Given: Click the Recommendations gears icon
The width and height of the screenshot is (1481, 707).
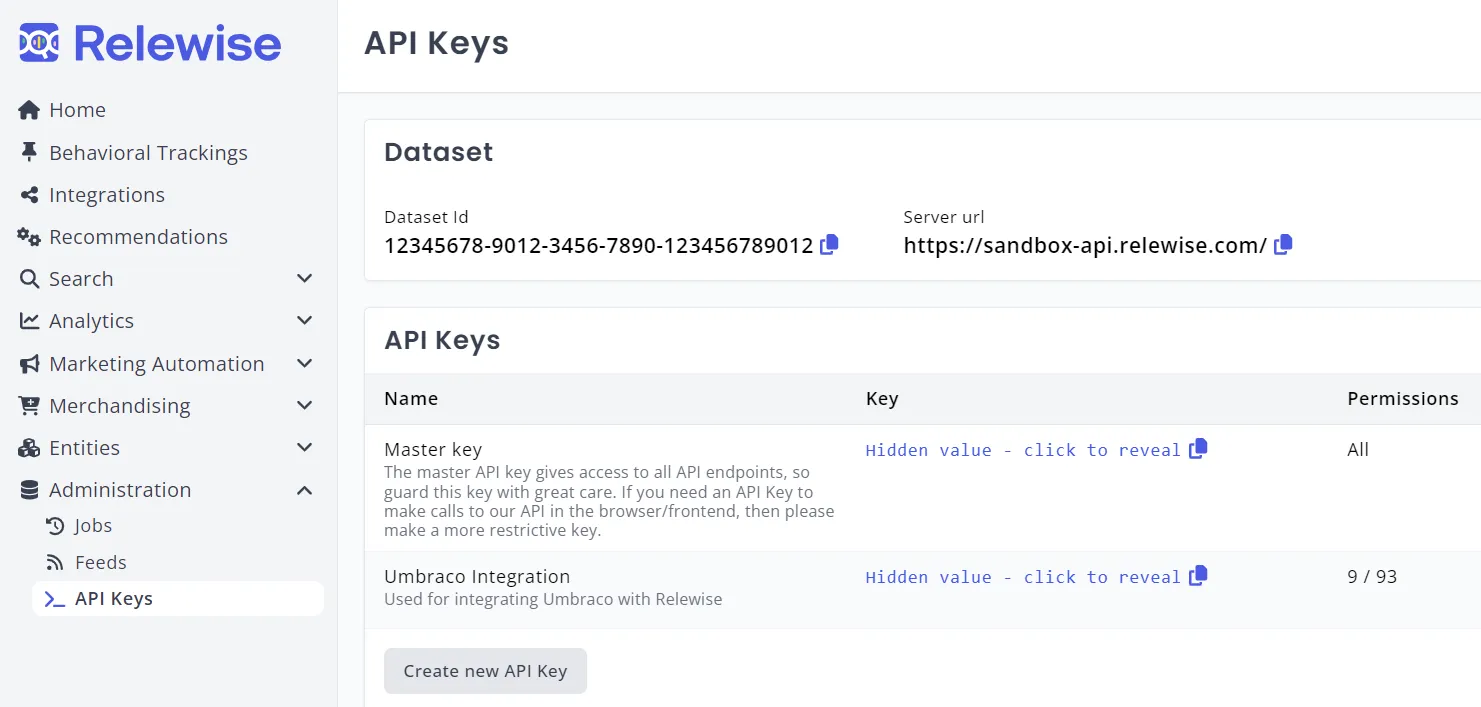Looking at the screenshot, I should click(29, 237).
